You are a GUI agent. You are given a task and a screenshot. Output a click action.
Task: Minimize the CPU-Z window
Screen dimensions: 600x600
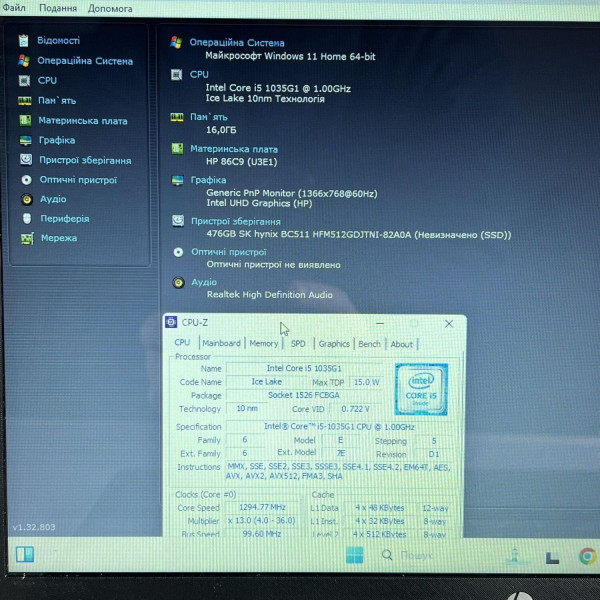pos(380,324)
